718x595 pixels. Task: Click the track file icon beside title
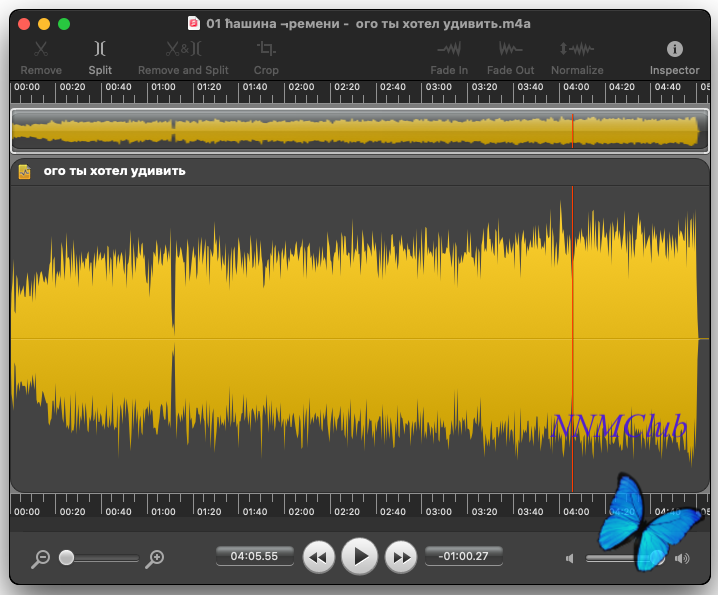[x=25, y=171]
